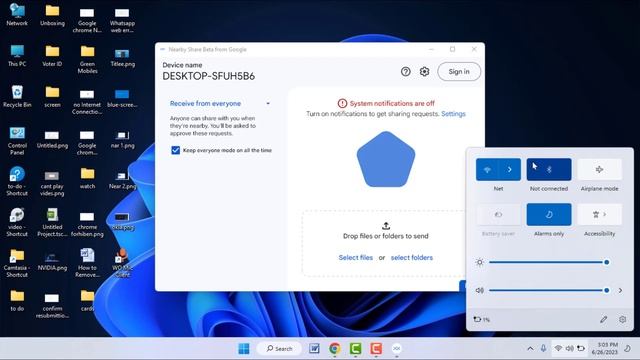The height and width of the screenshot is (360, 640).
Task: Click select folders link
Action: tap(411, 258)
